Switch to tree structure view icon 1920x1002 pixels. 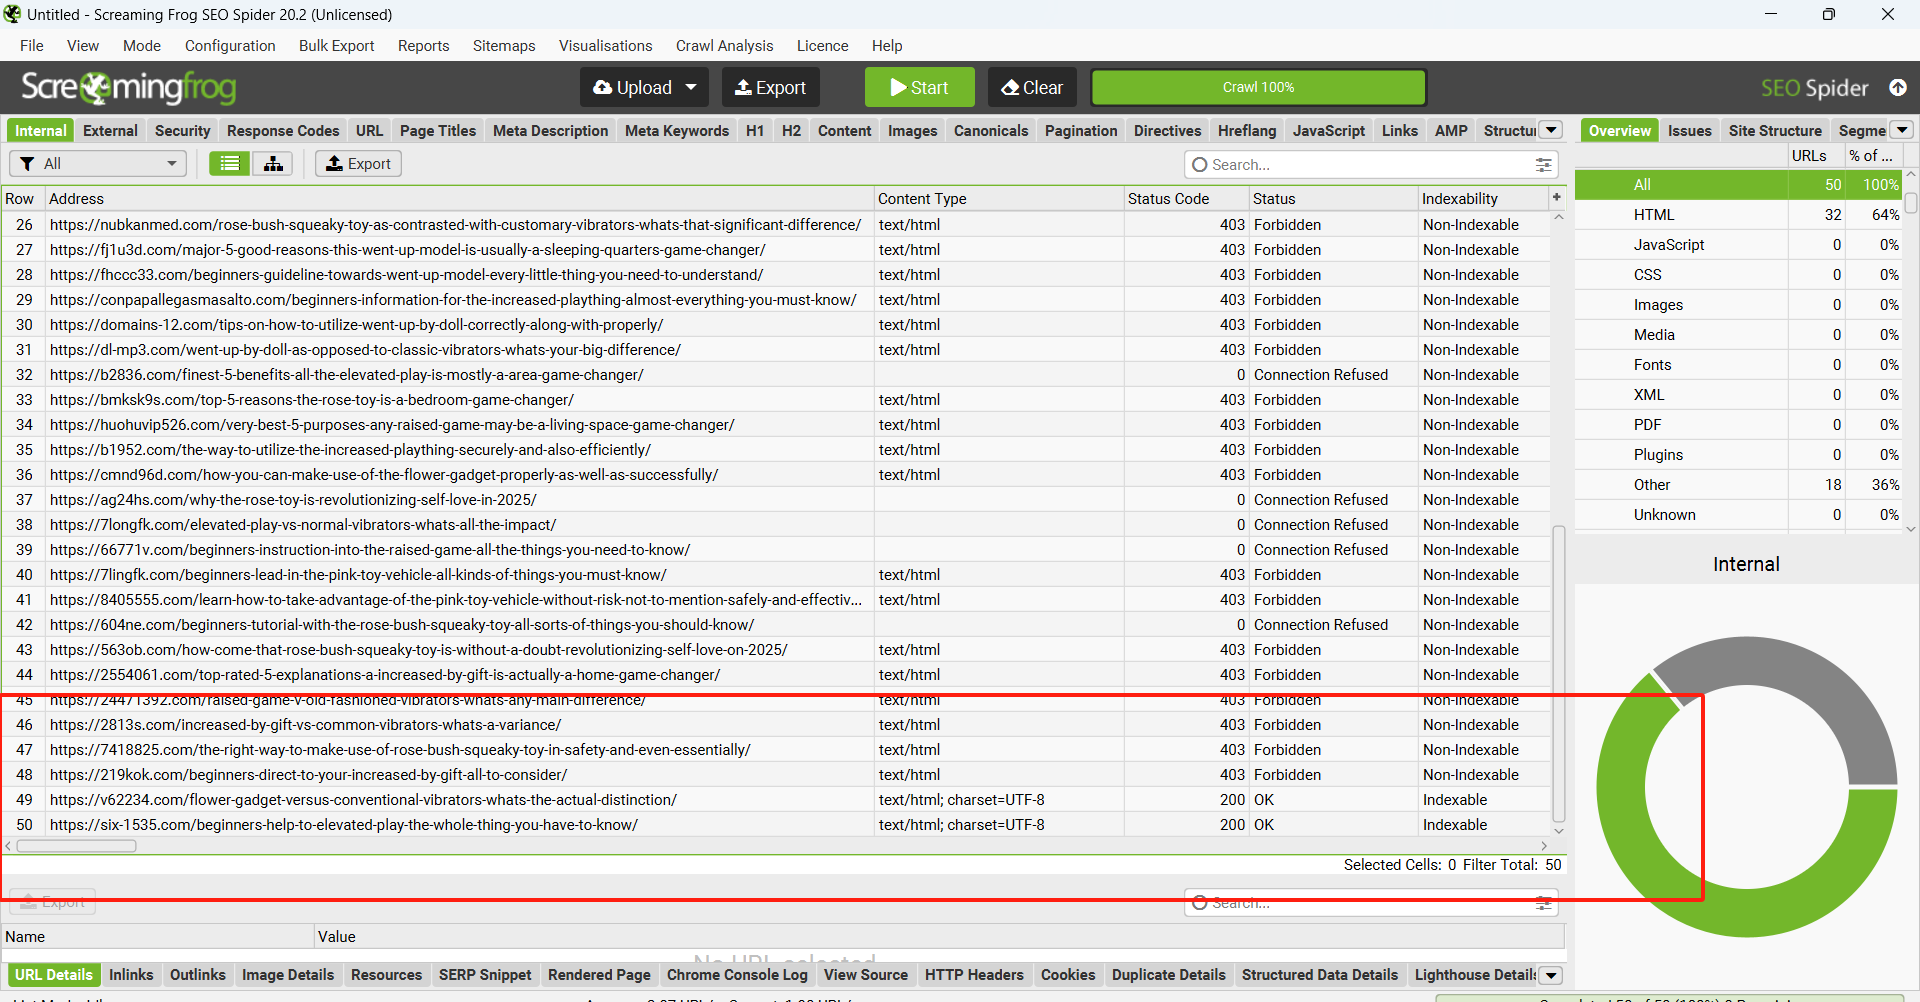click(272, 164)
